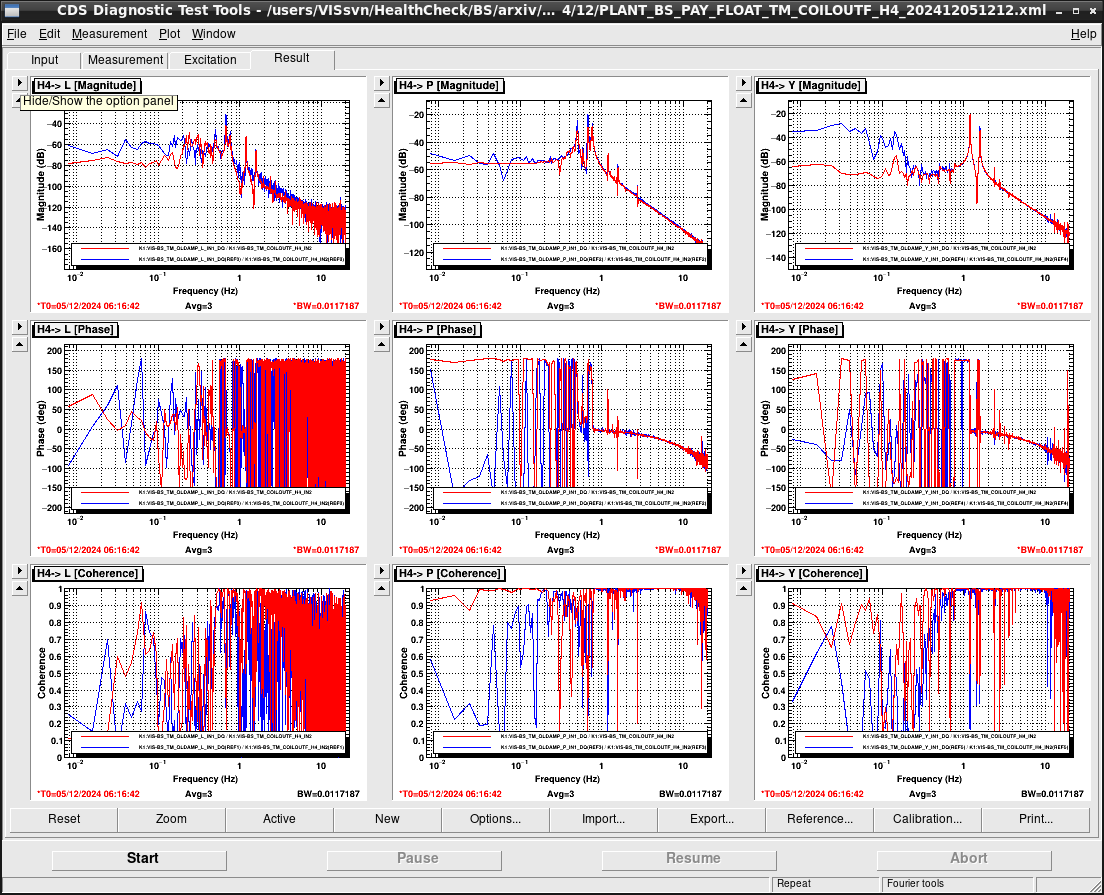Click right-arrow icon beside H4-> P [Magnitude]
Image resolution: width=1104 pixels, height=895 pixels.
[x=382, y=83]
